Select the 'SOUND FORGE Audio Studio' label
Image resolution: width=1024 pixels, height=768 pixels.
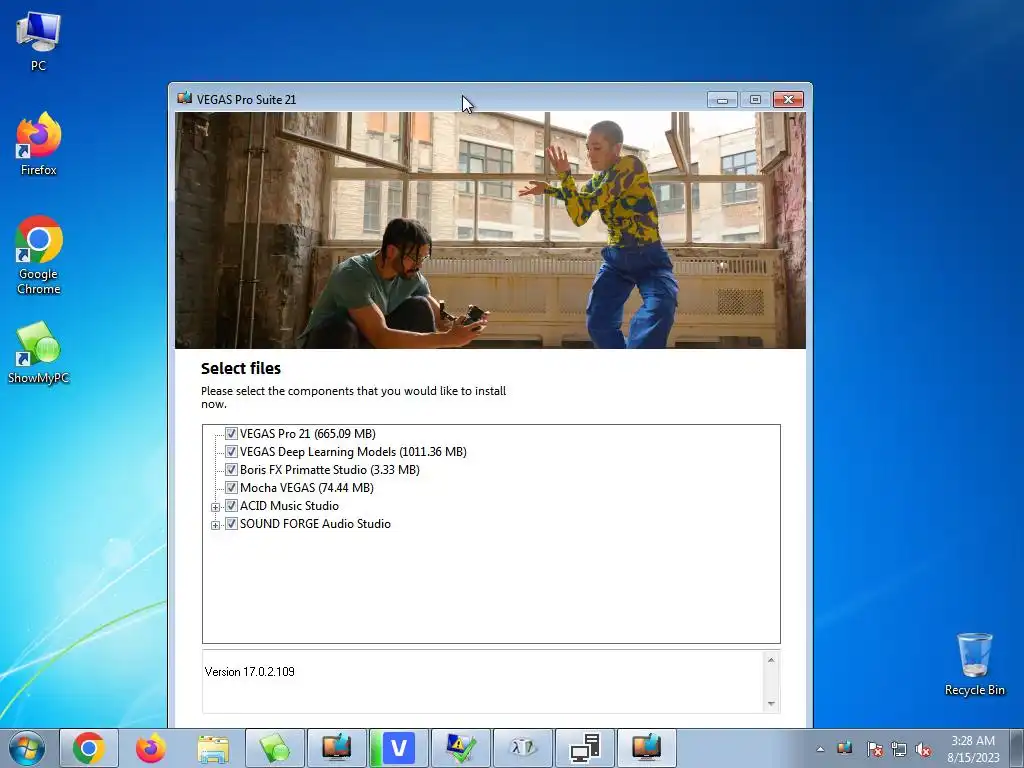click(x=315, y=524)
